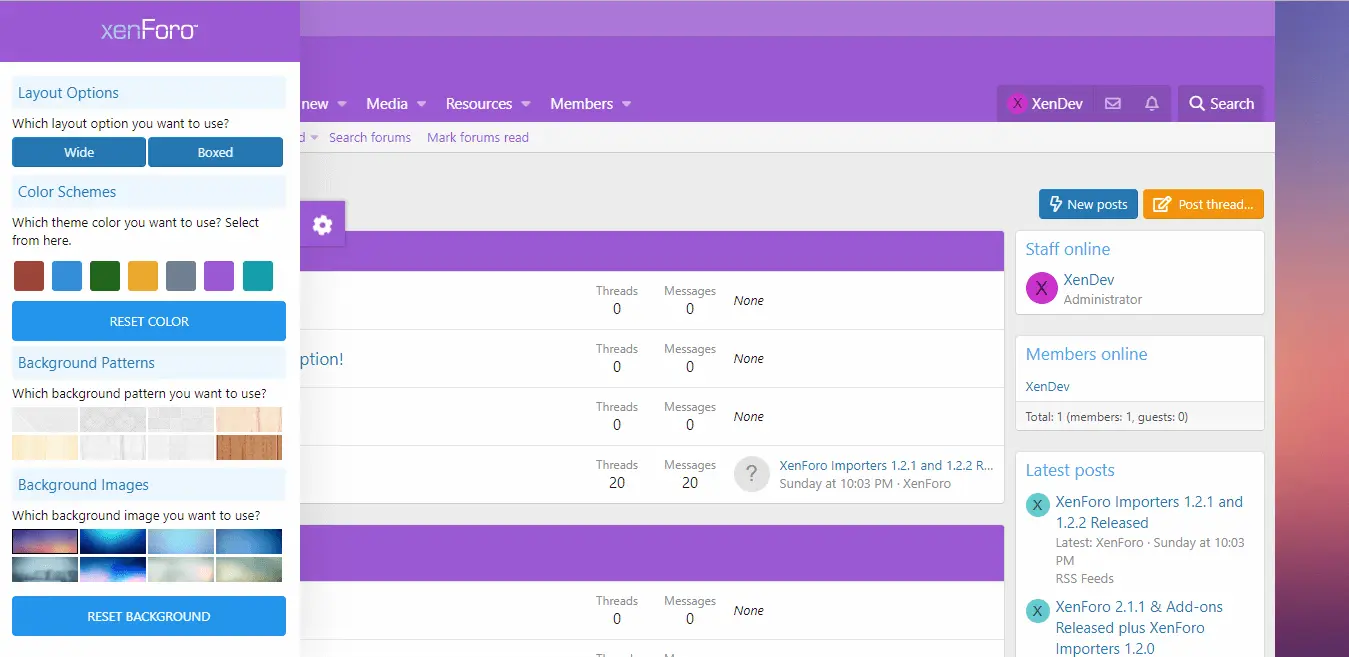Click the lightning New posts button
Image resolution: width=1349 pixels, height=657 pixels.
(1088, 204)
